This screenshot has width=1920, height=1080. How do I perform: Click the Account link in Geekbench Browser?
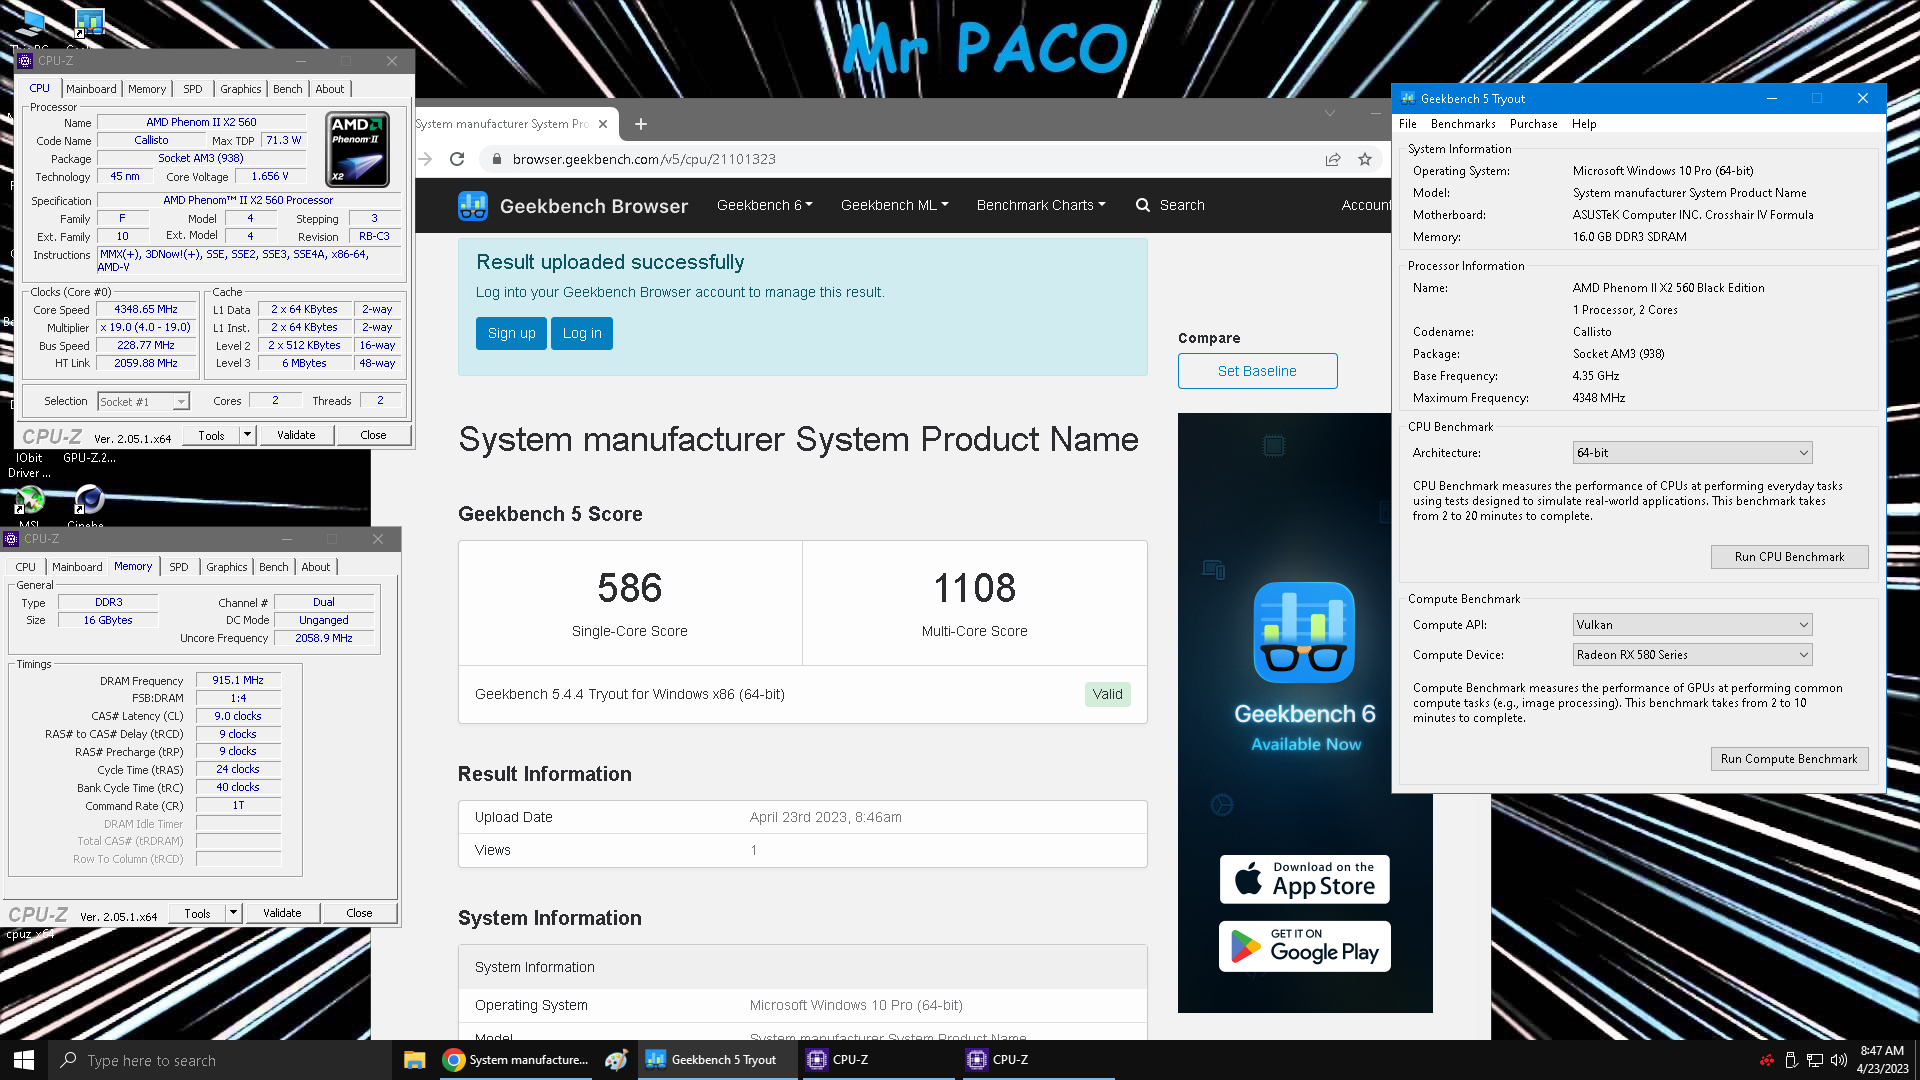(1366, 205)
